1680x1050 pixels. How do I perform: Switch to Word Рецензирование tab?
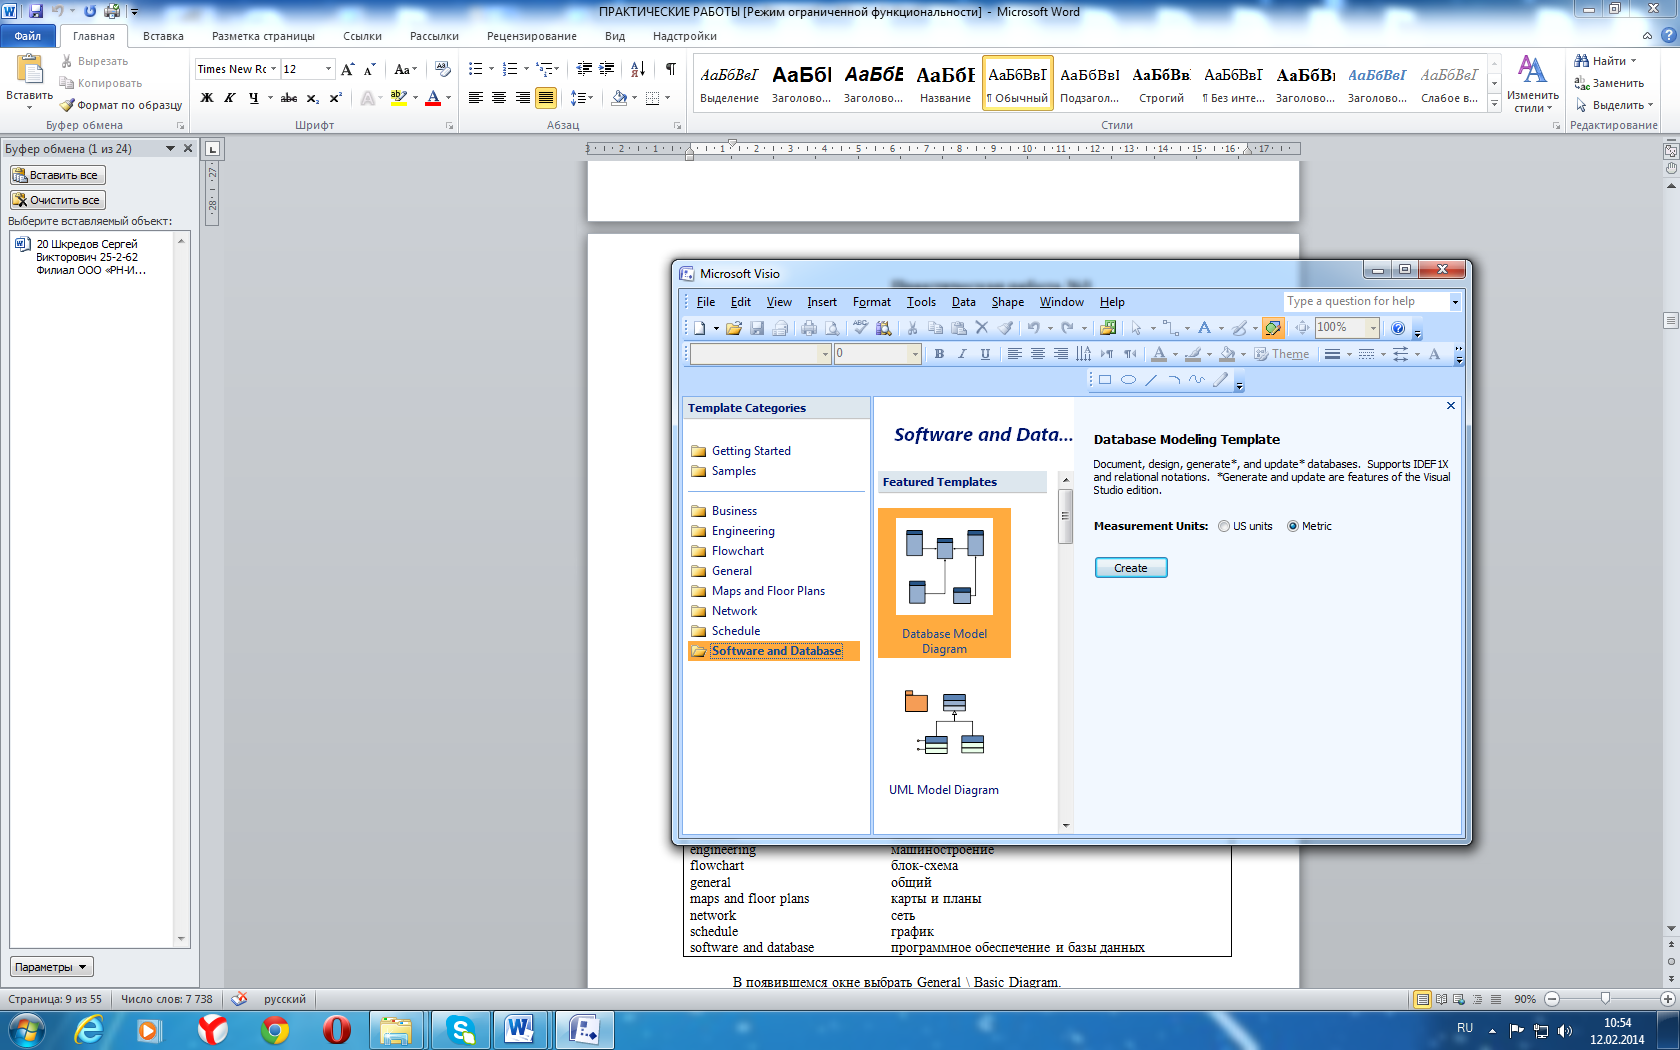(531, 36)
